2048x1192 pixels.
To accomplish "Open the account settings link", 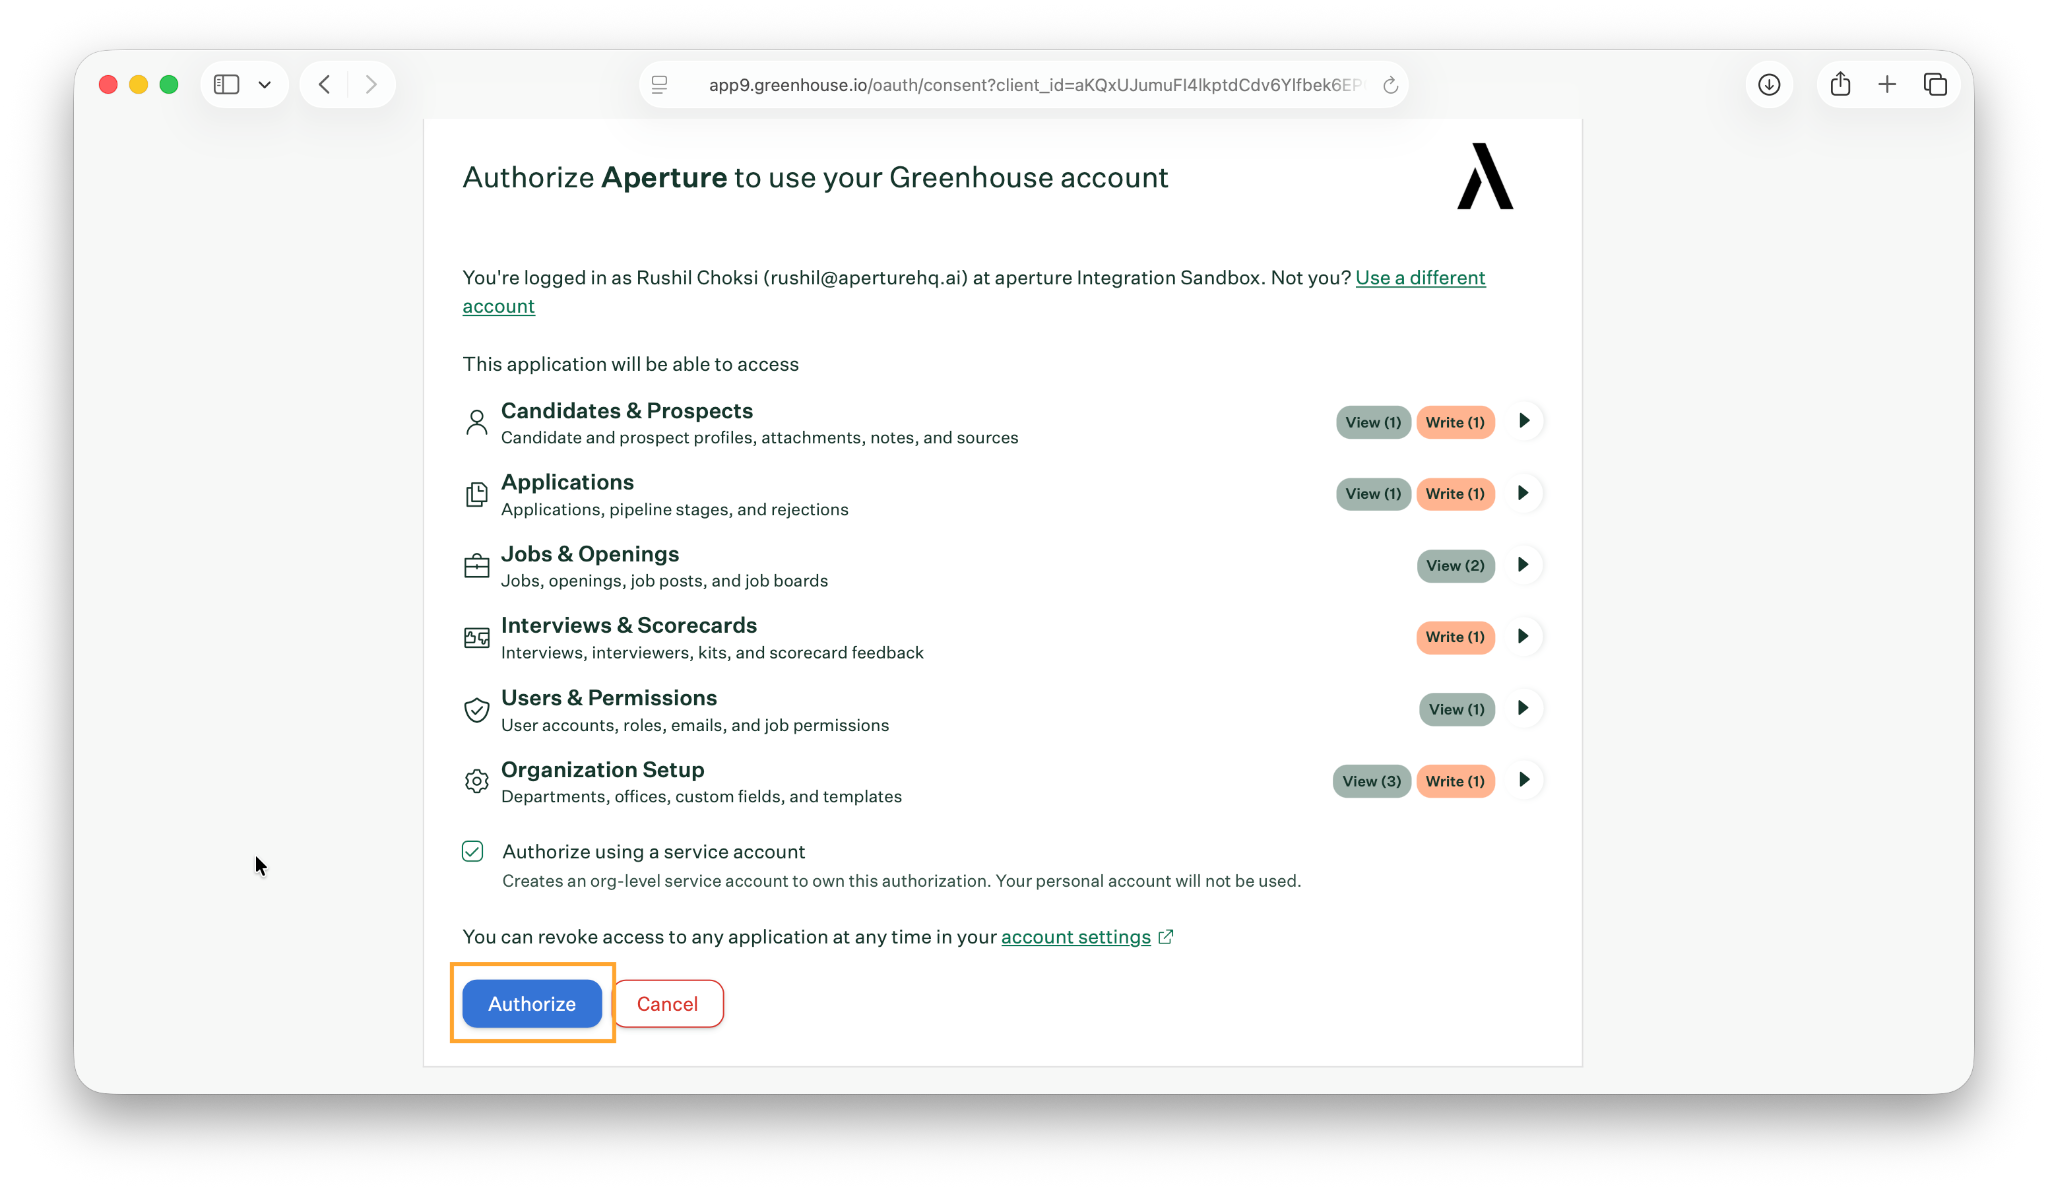I will click(x=1076, y=937).
